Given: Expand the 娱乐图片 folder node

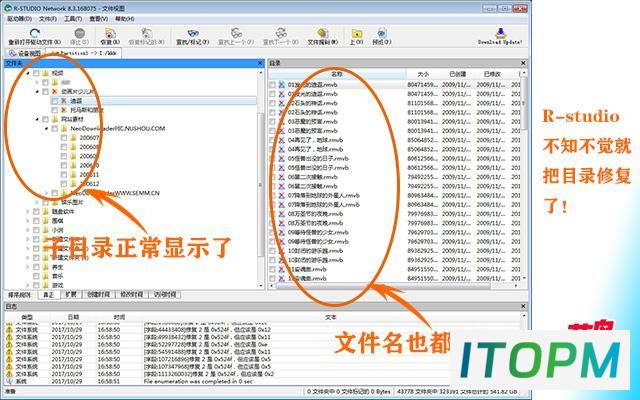Looking at the screenshot, I should [37, 202].
